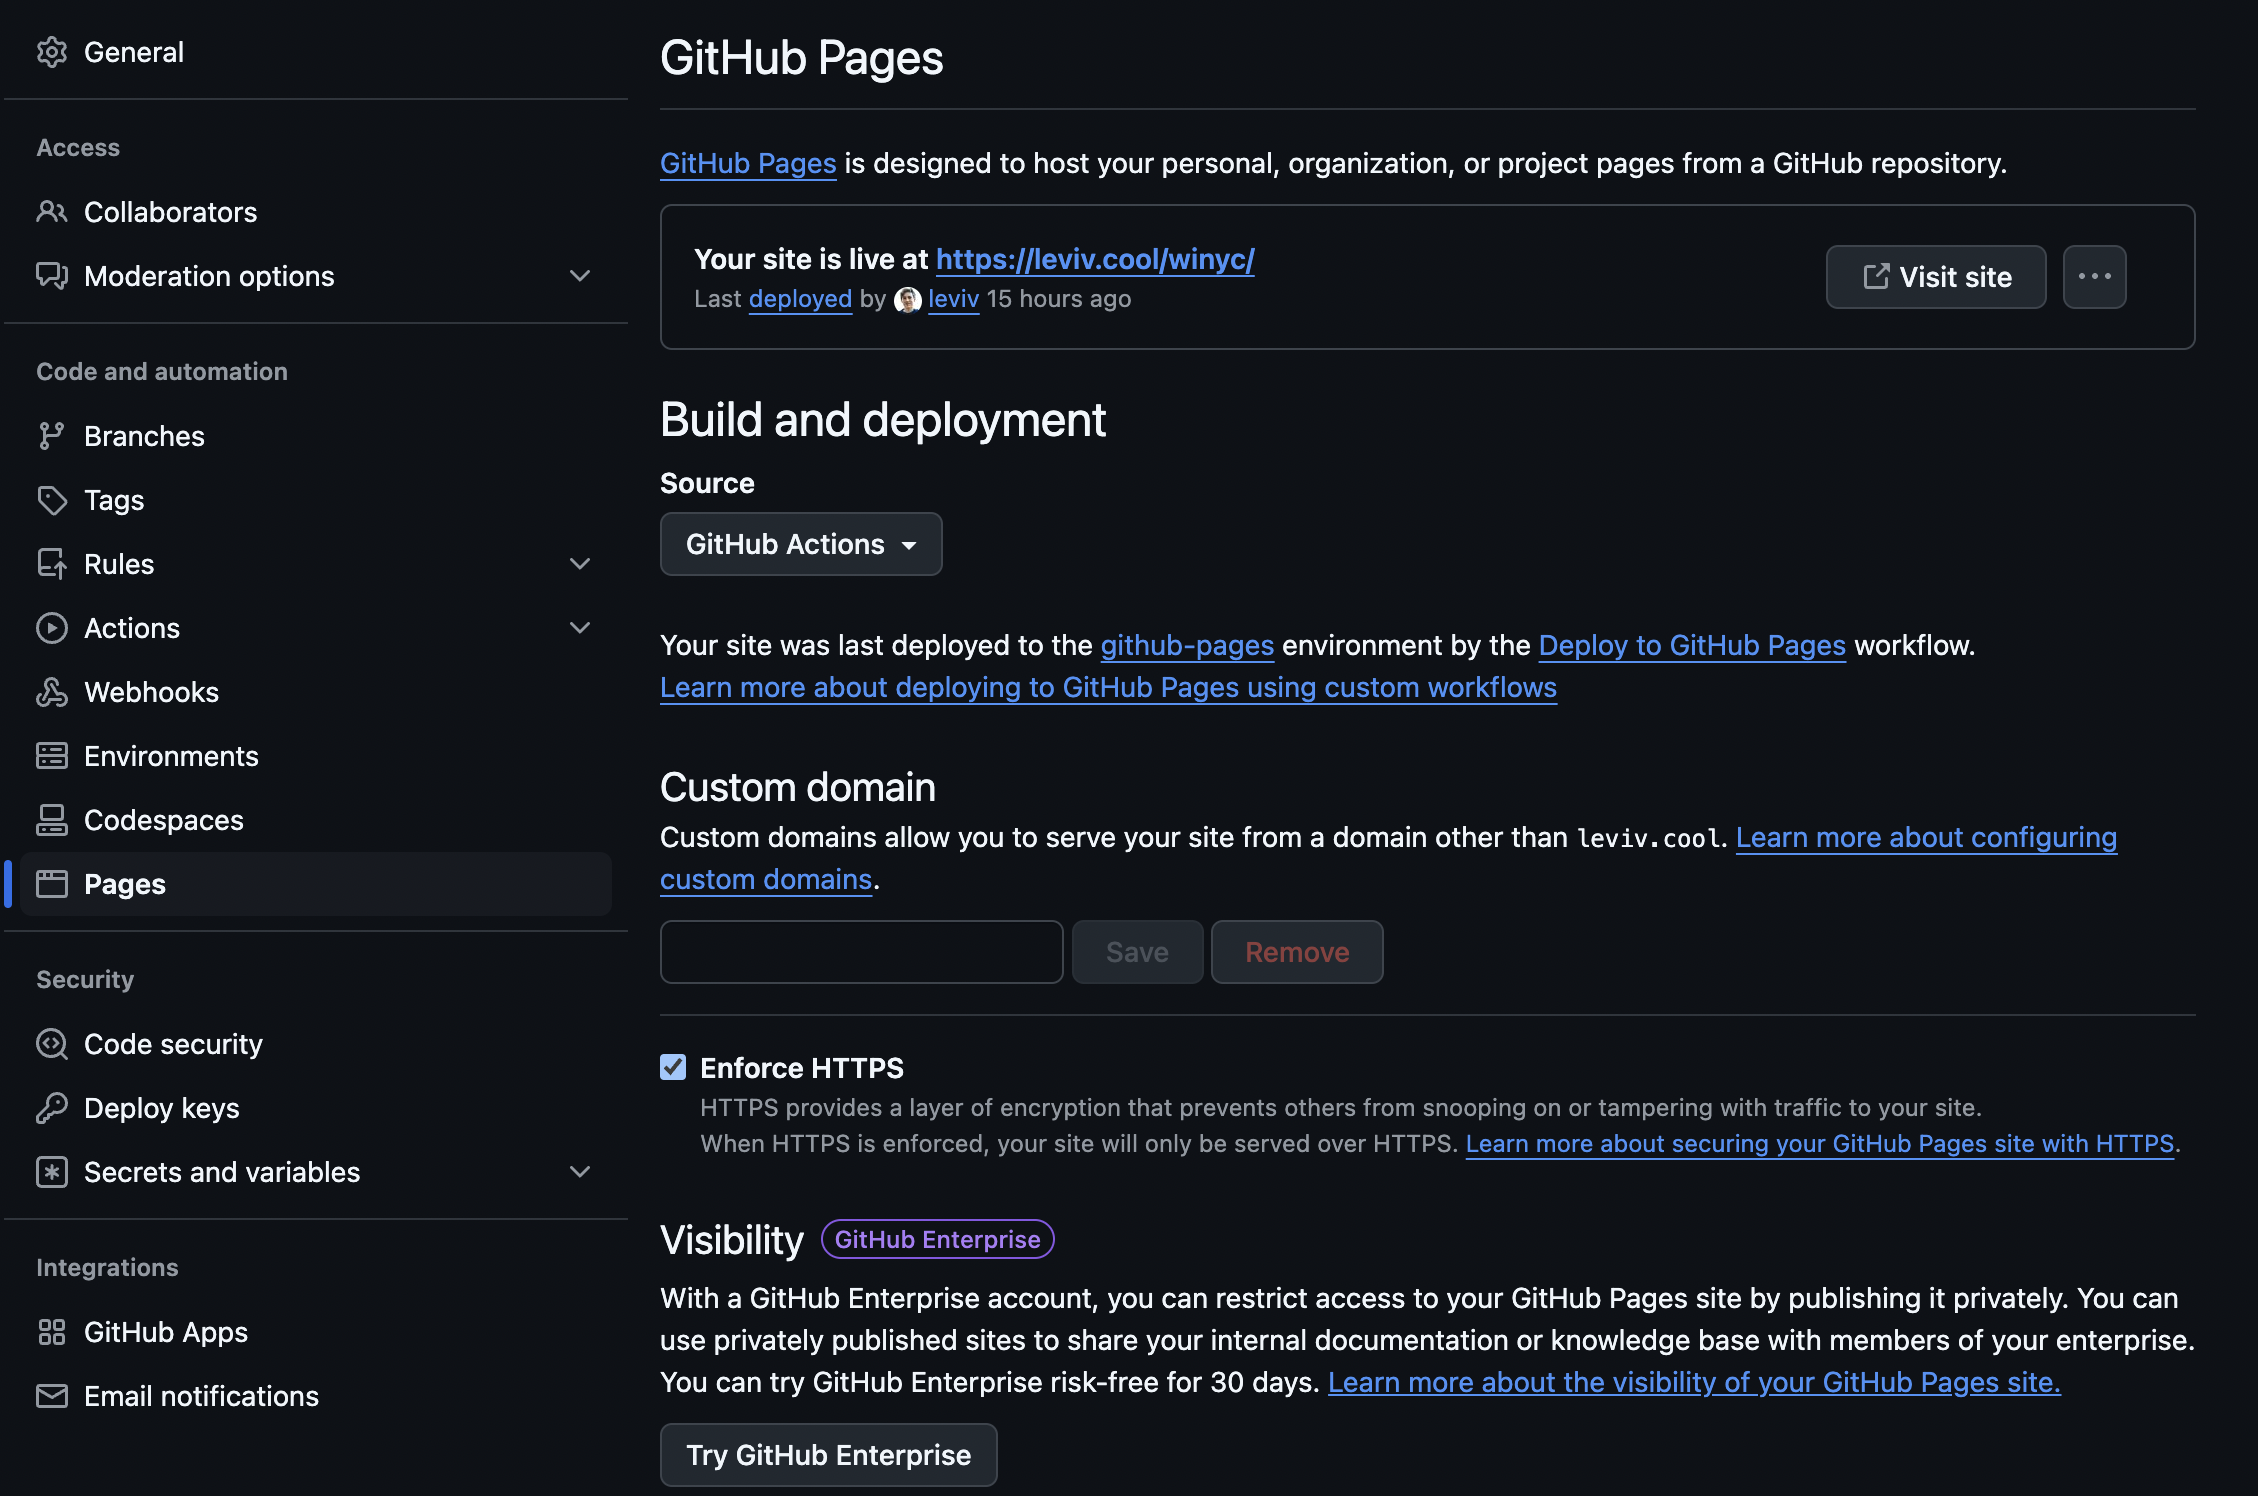Click the Environments server icon
2258x1496 pixels.
click(x=52, y=756)
